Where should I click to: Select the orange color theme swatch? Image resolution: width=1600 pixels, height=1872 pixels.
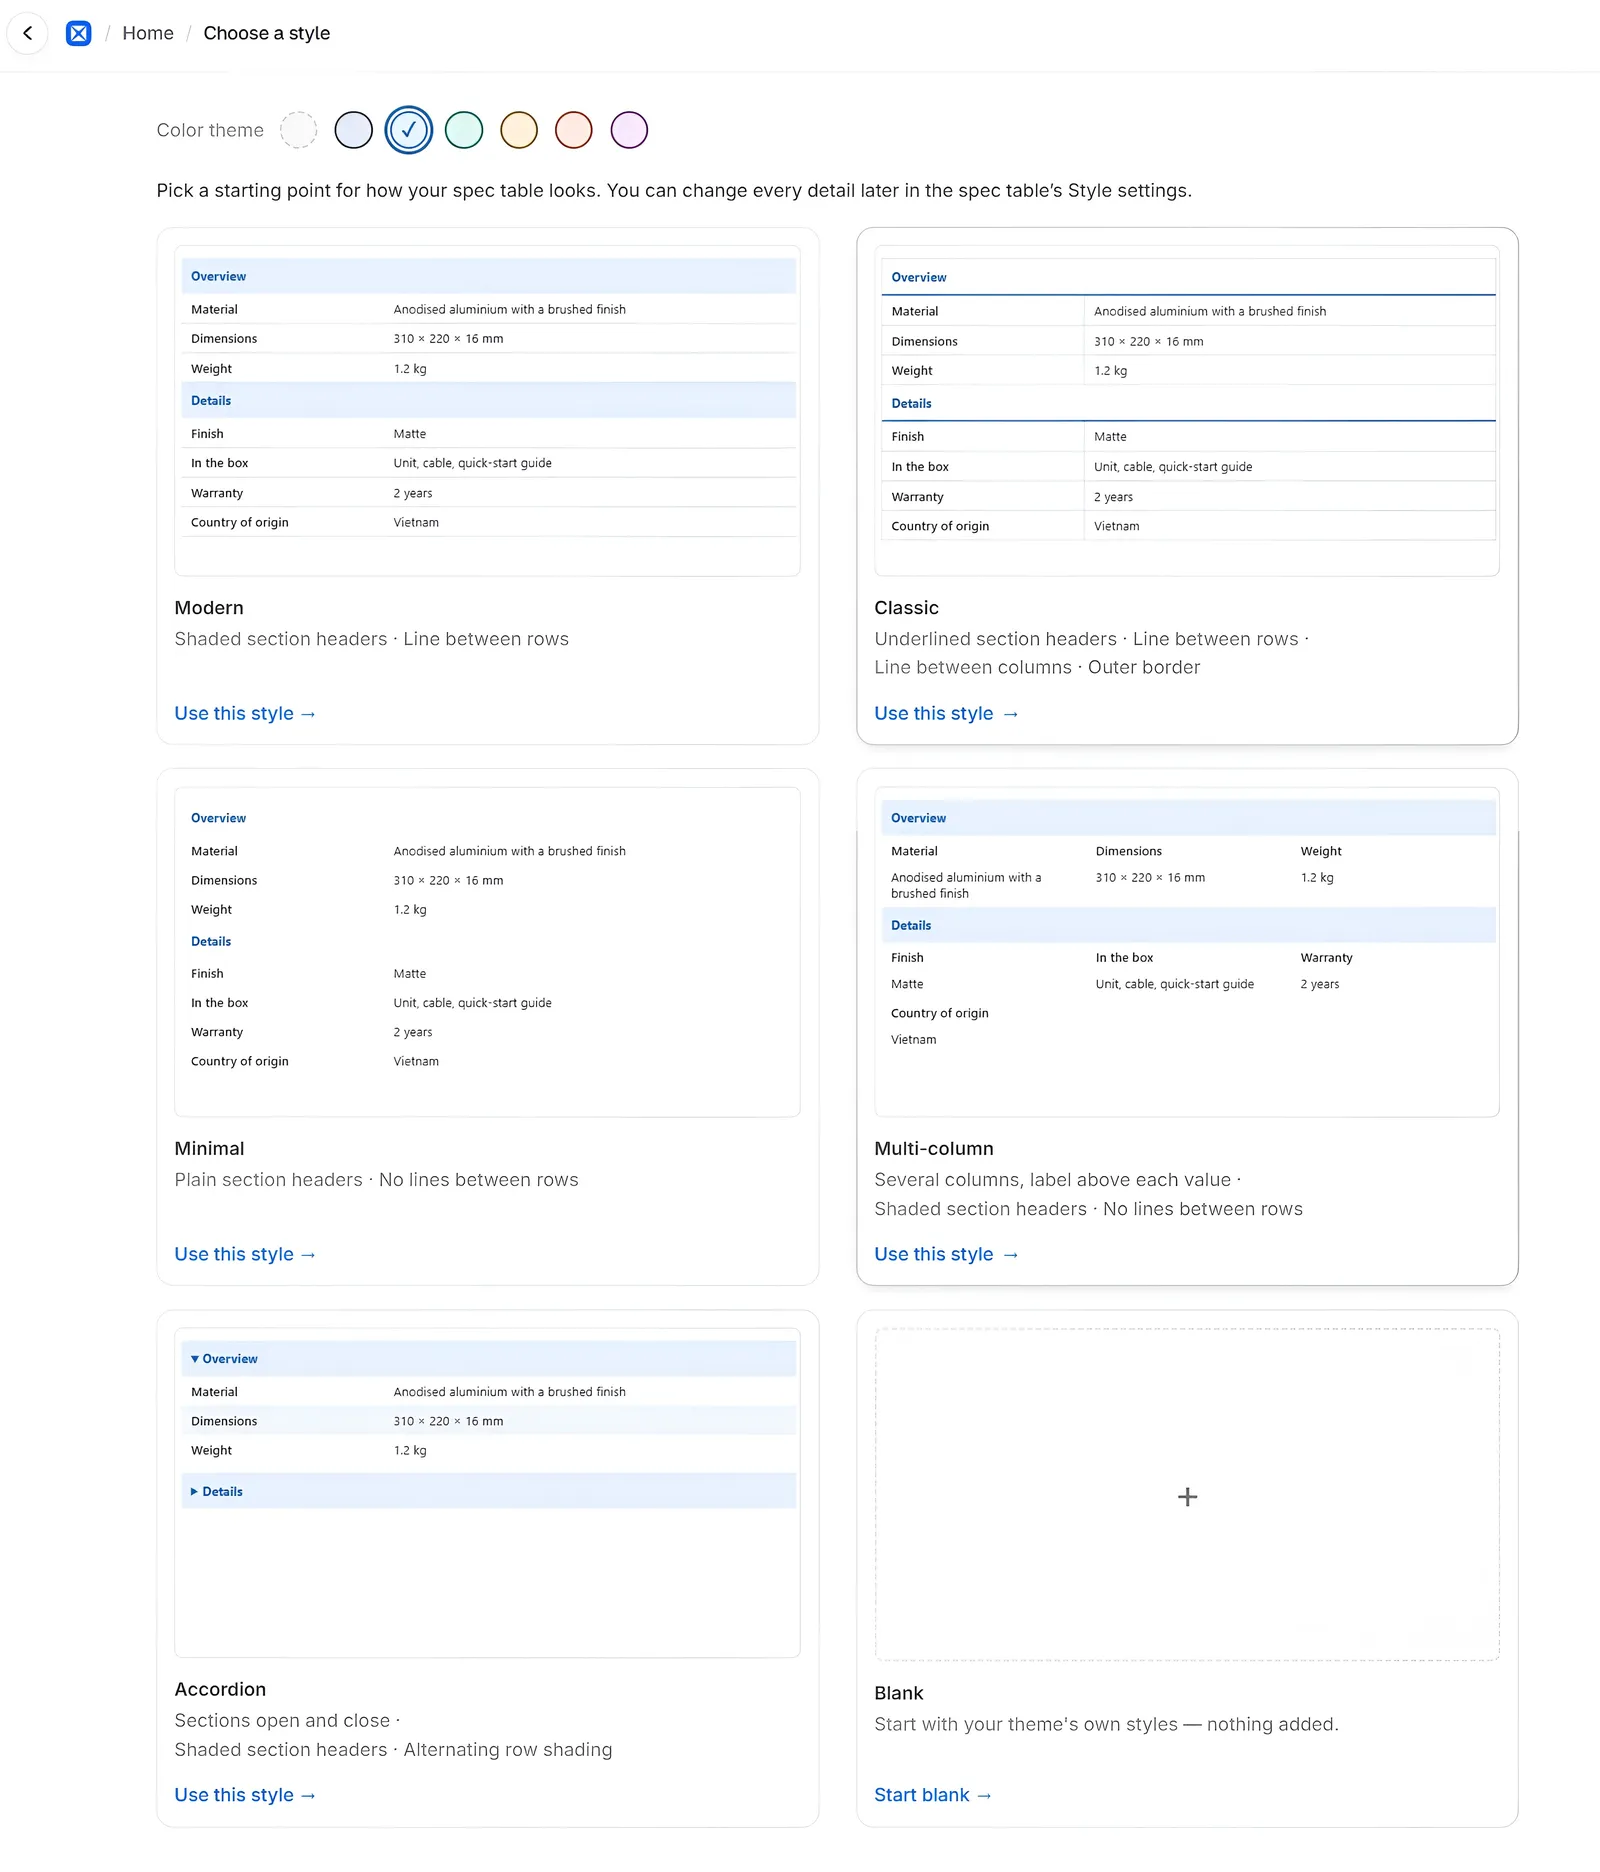click(519, 130)
